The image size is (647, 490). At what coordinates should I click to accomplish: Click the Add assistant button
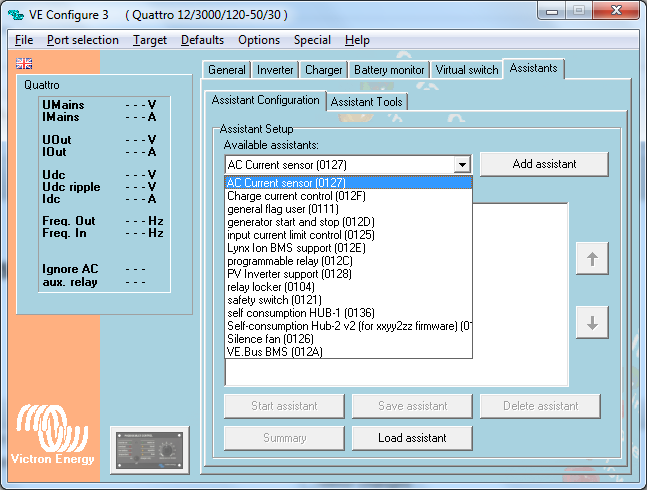(544, 164)
